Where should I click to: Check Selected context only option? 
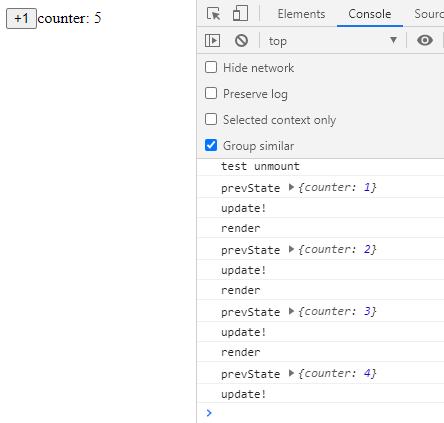pyautogui.click(x=211, y=119)
